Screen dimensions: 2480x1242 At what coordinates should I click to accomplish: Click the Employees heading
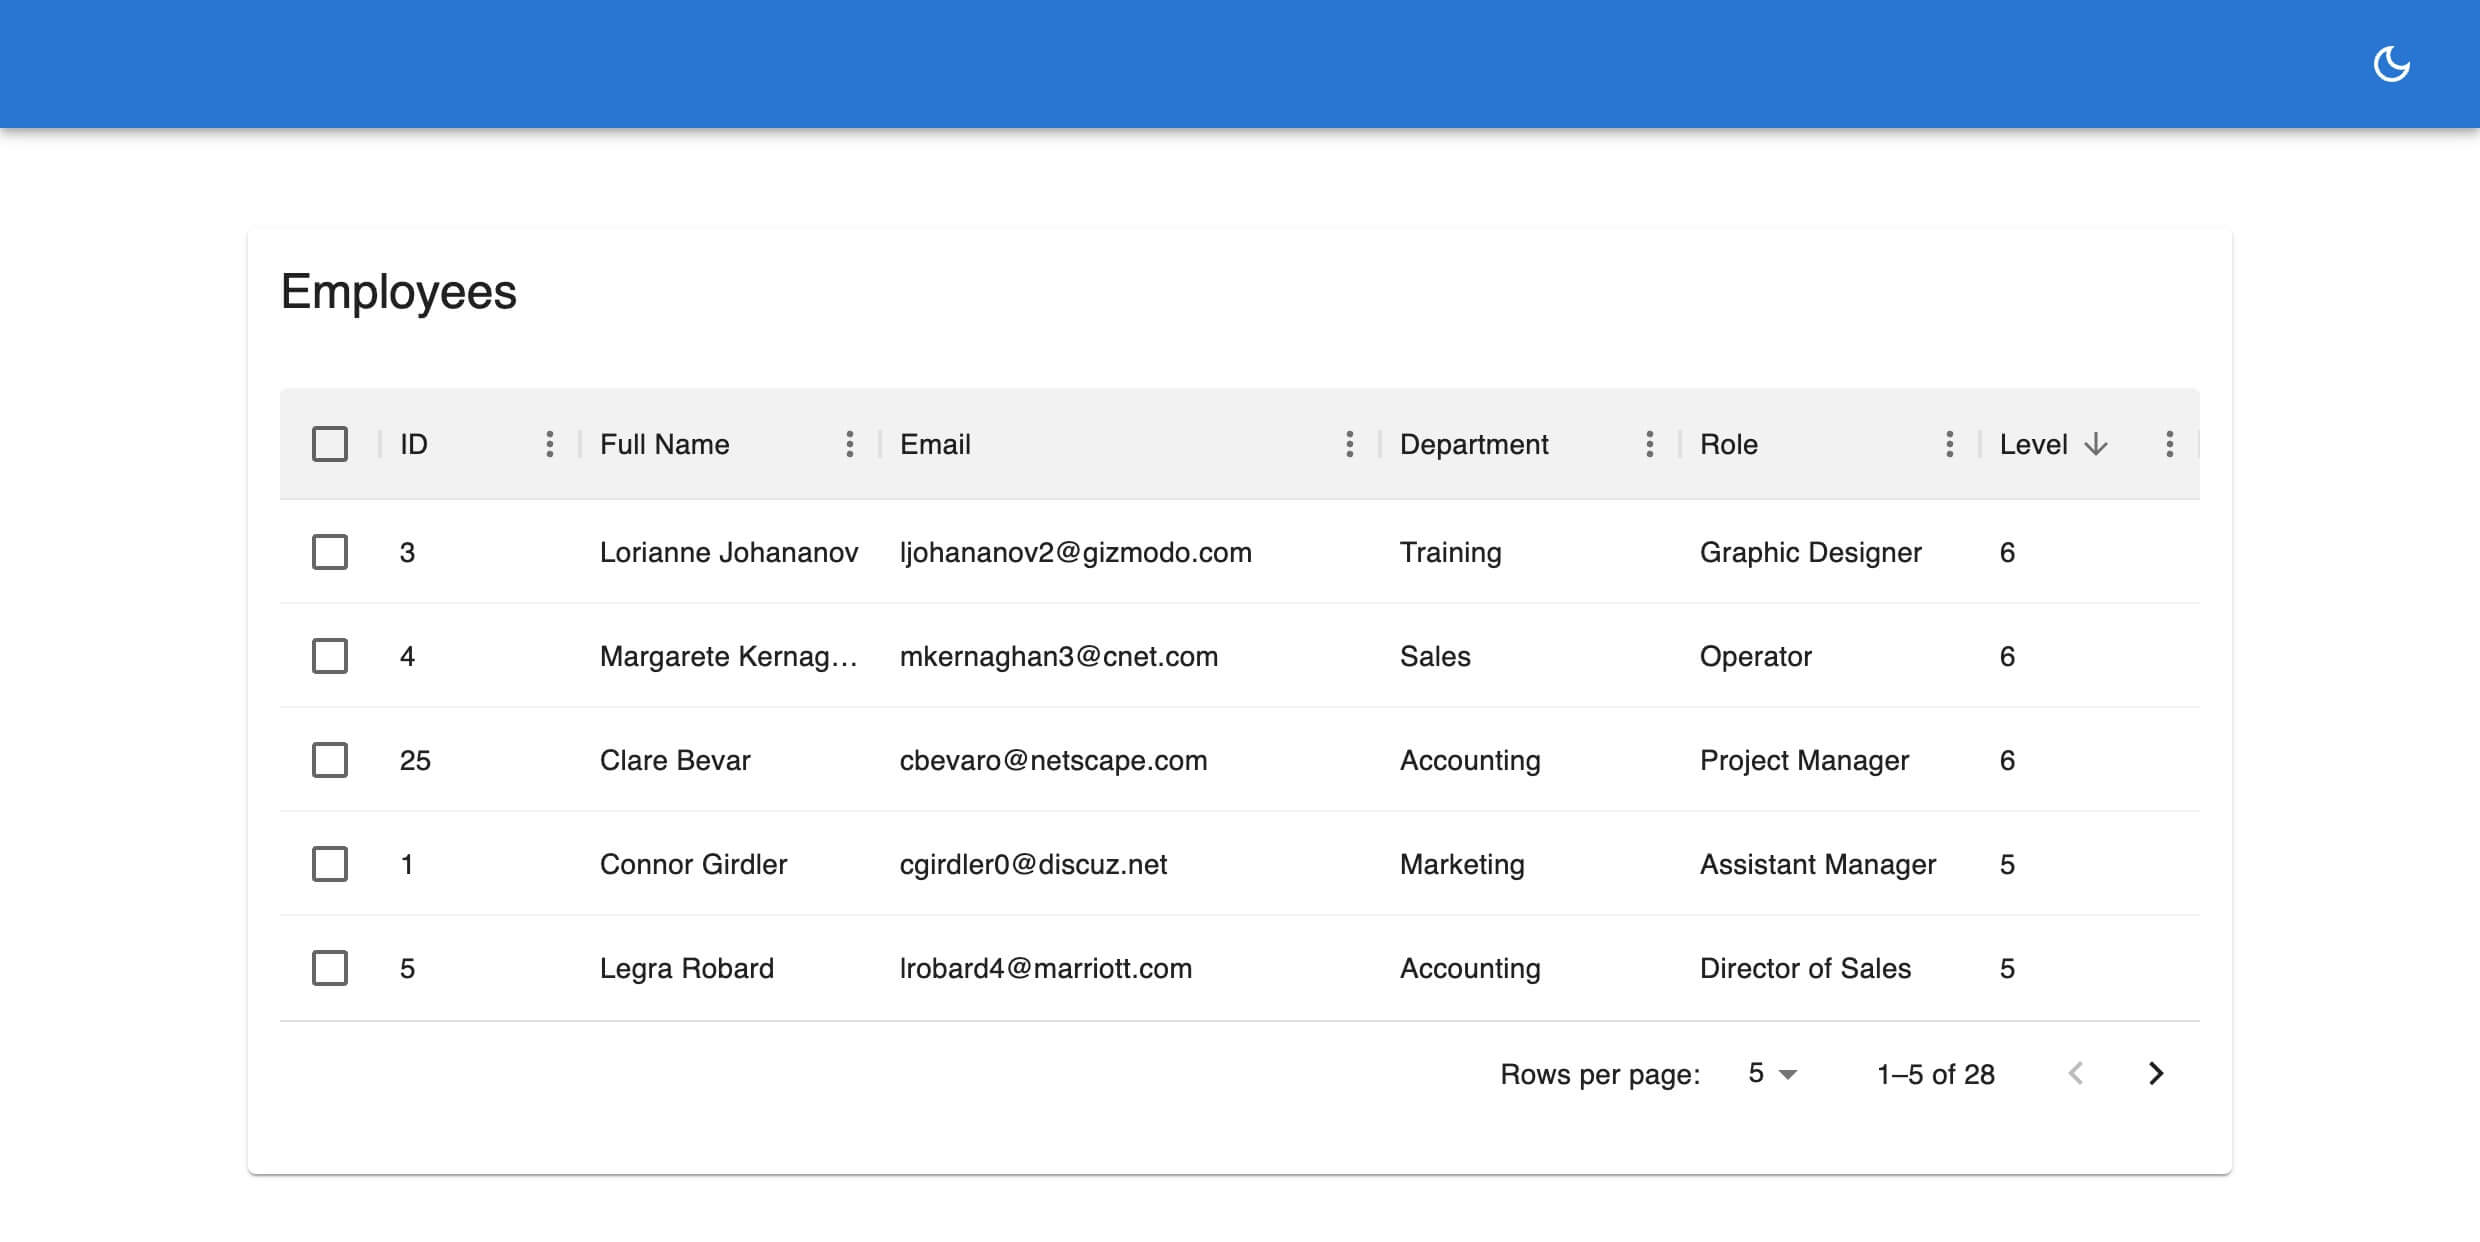coord(399,292)
